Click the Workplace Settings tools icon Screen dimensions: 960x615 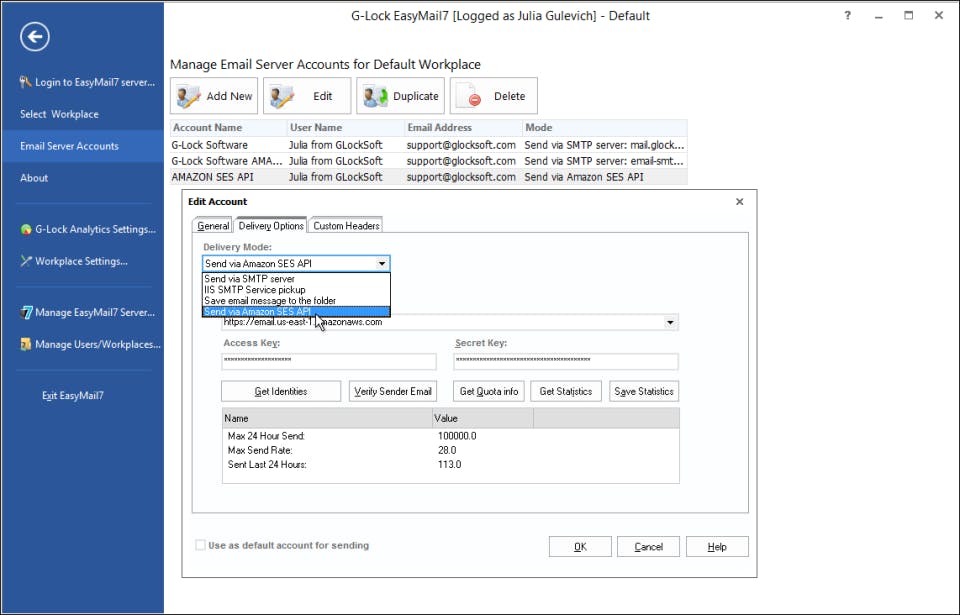(26, 261)
